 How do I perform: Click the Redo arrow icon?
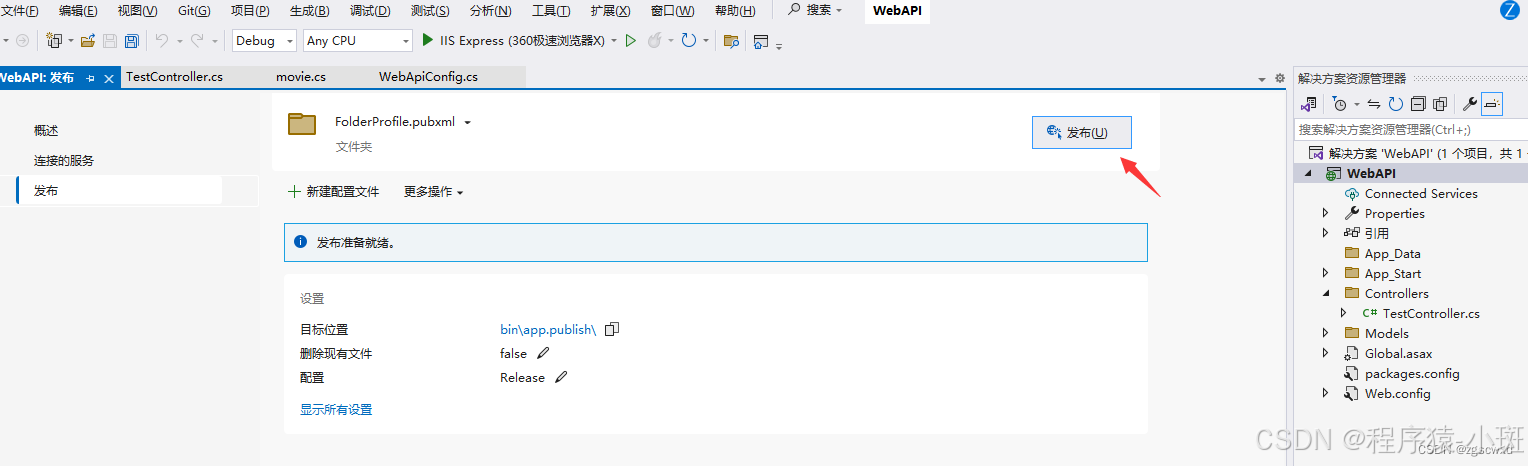tap(197, 41)
